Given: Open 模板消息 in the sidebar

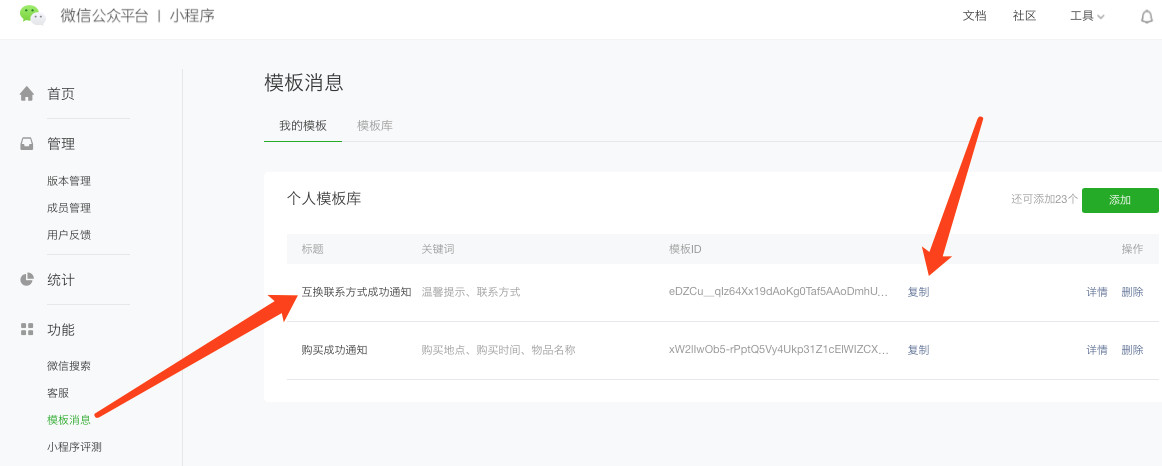Looking at the screenshot, I should point(69,420).
